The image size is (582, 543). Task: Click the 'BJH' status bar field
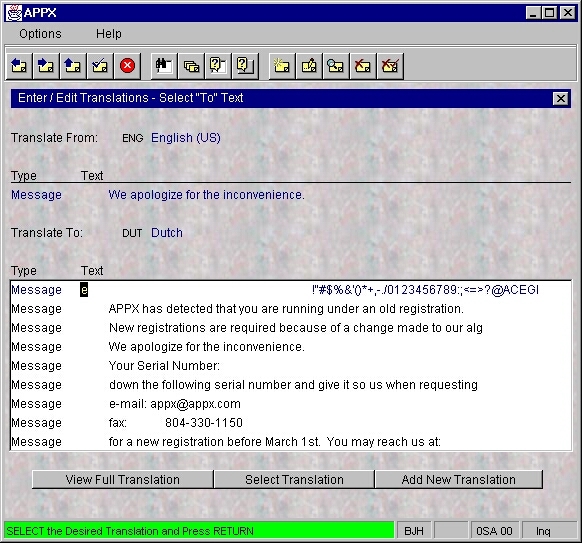pos(414,531)
